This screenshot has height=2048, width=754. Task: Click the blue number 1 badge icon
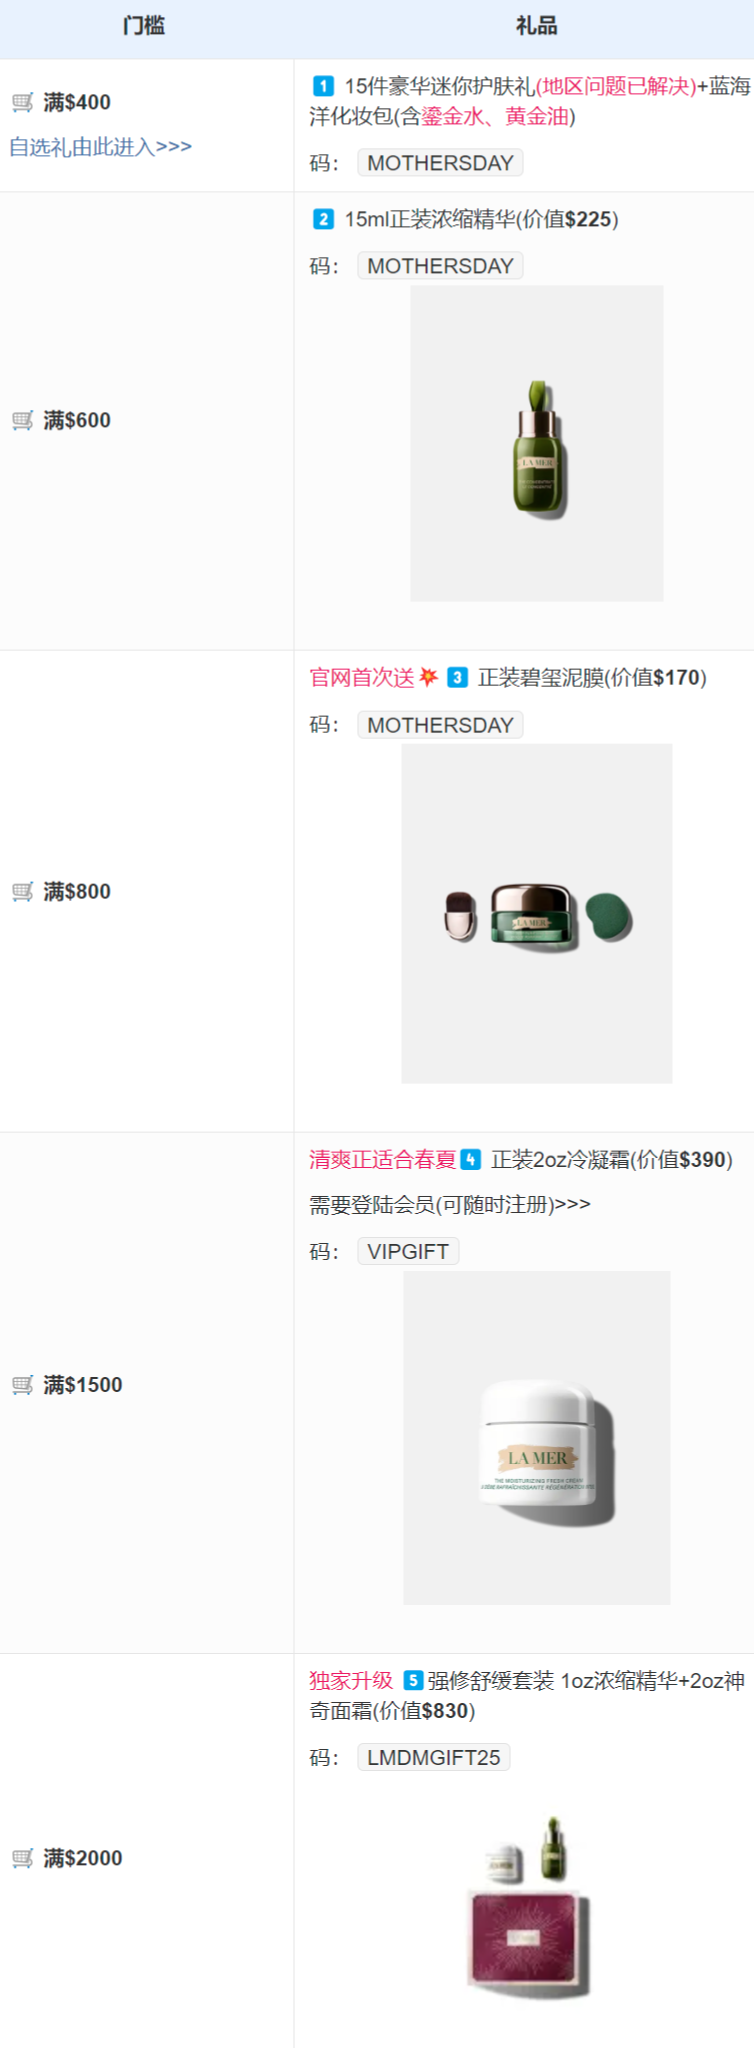tap(323, 86)
